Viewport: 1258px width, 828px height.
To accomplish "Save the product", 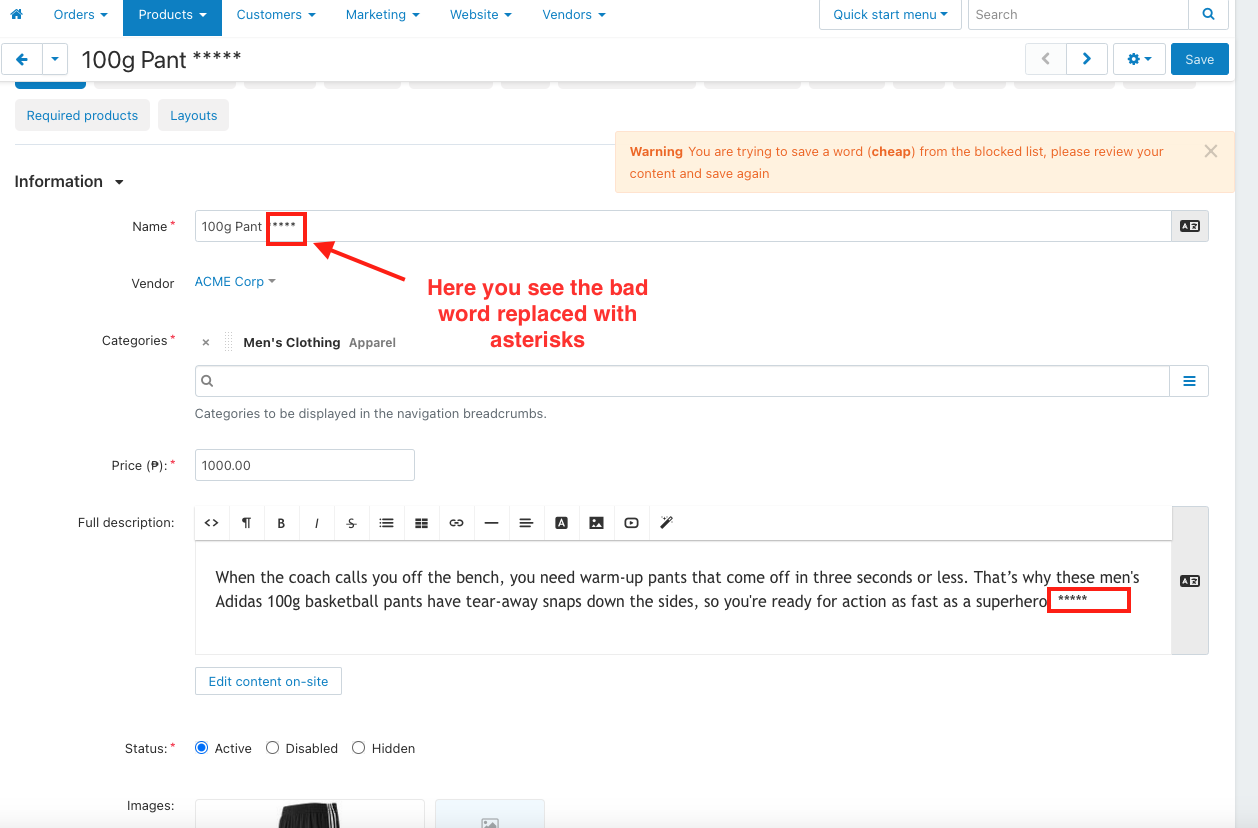I will point(1199,59).
